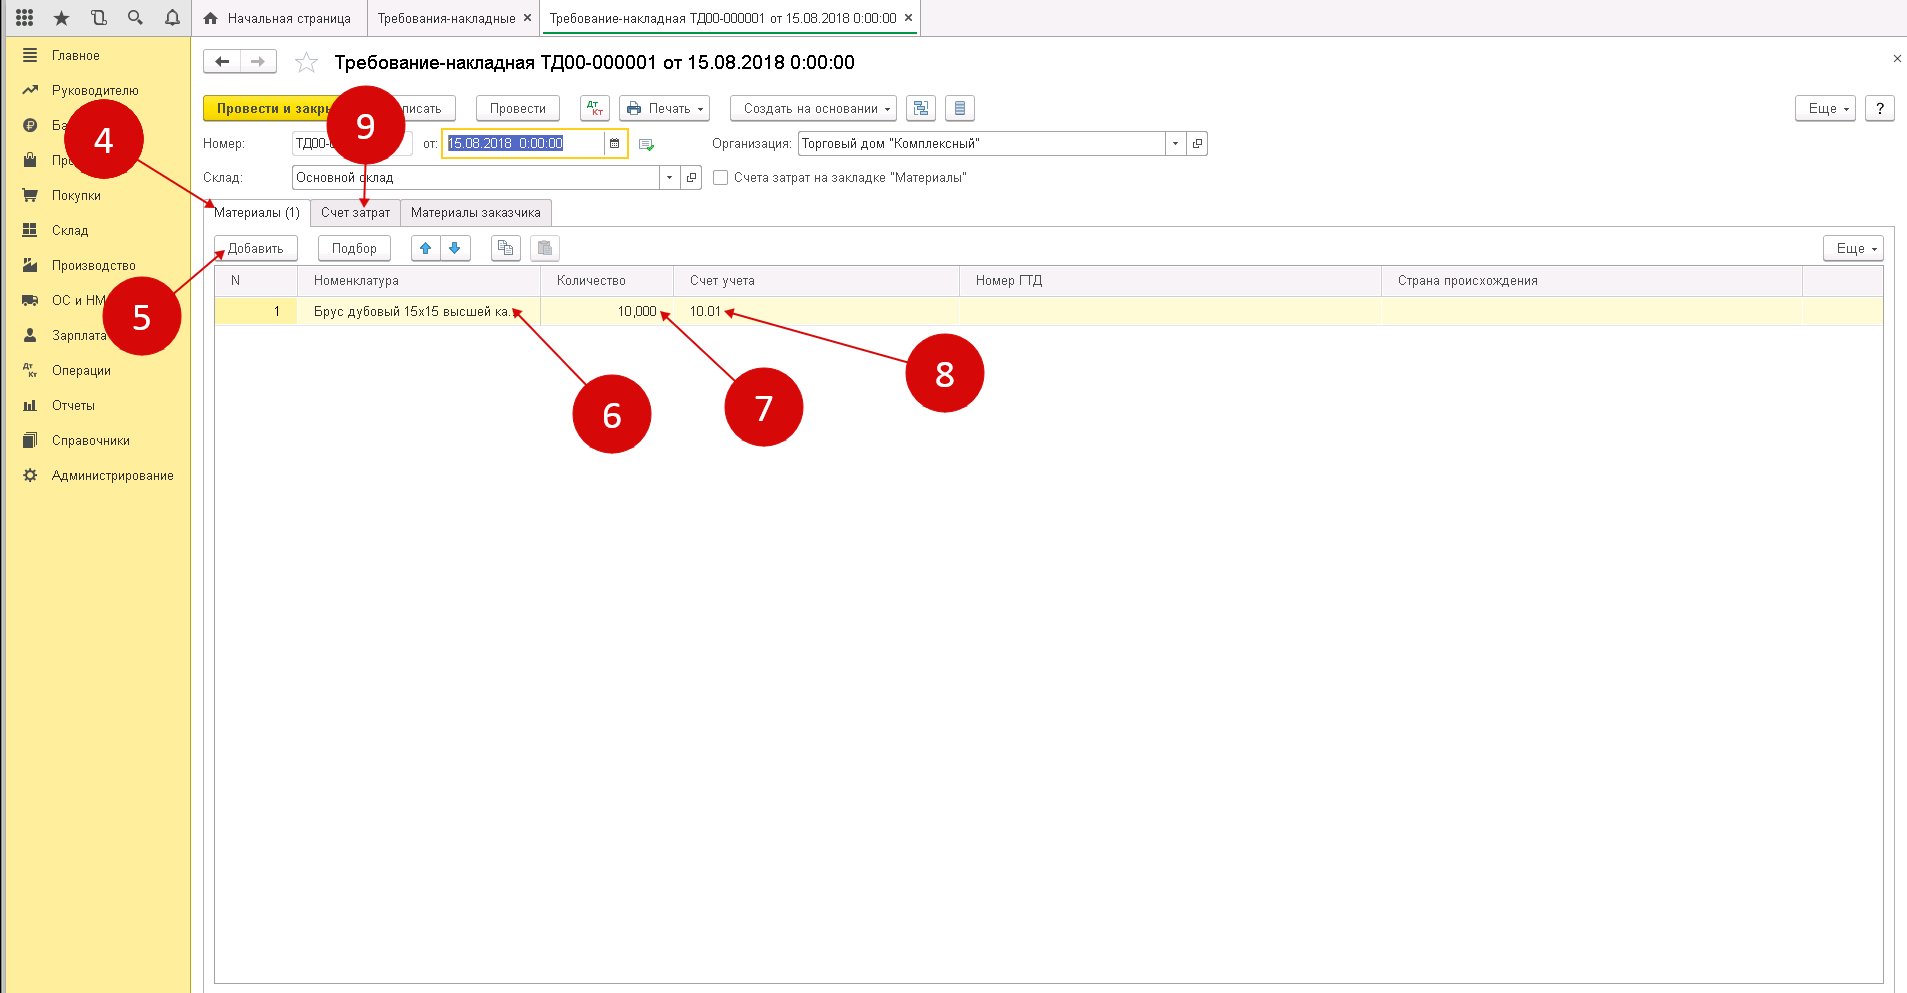Click the Счет учета column header

click(x=816, y=281)
